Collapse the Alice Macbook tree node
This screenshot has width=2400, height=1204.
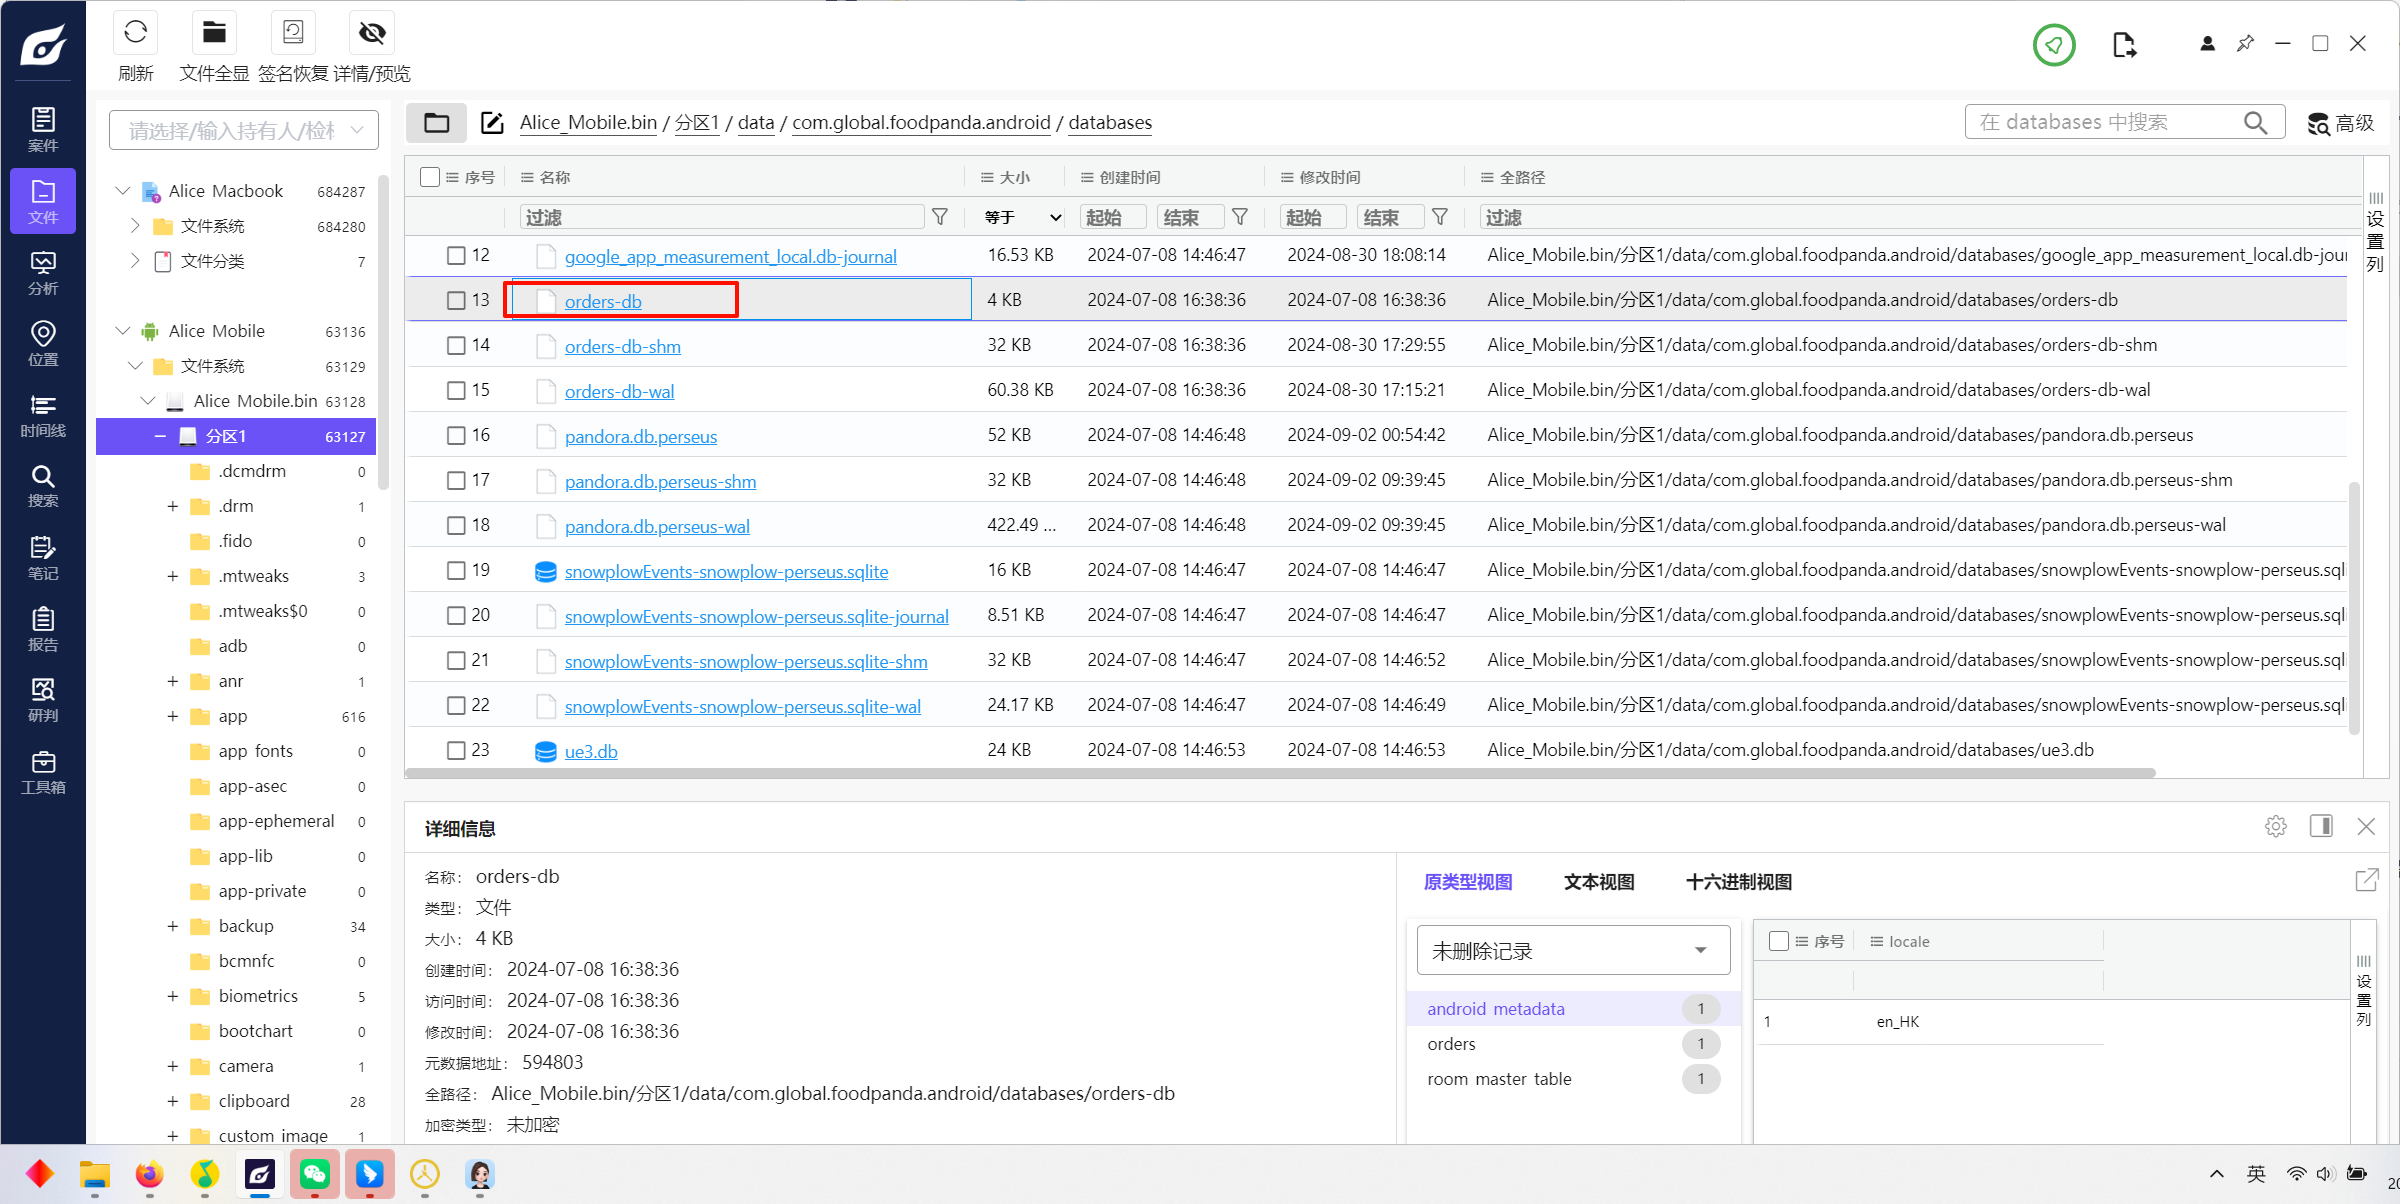click(122, 191)
